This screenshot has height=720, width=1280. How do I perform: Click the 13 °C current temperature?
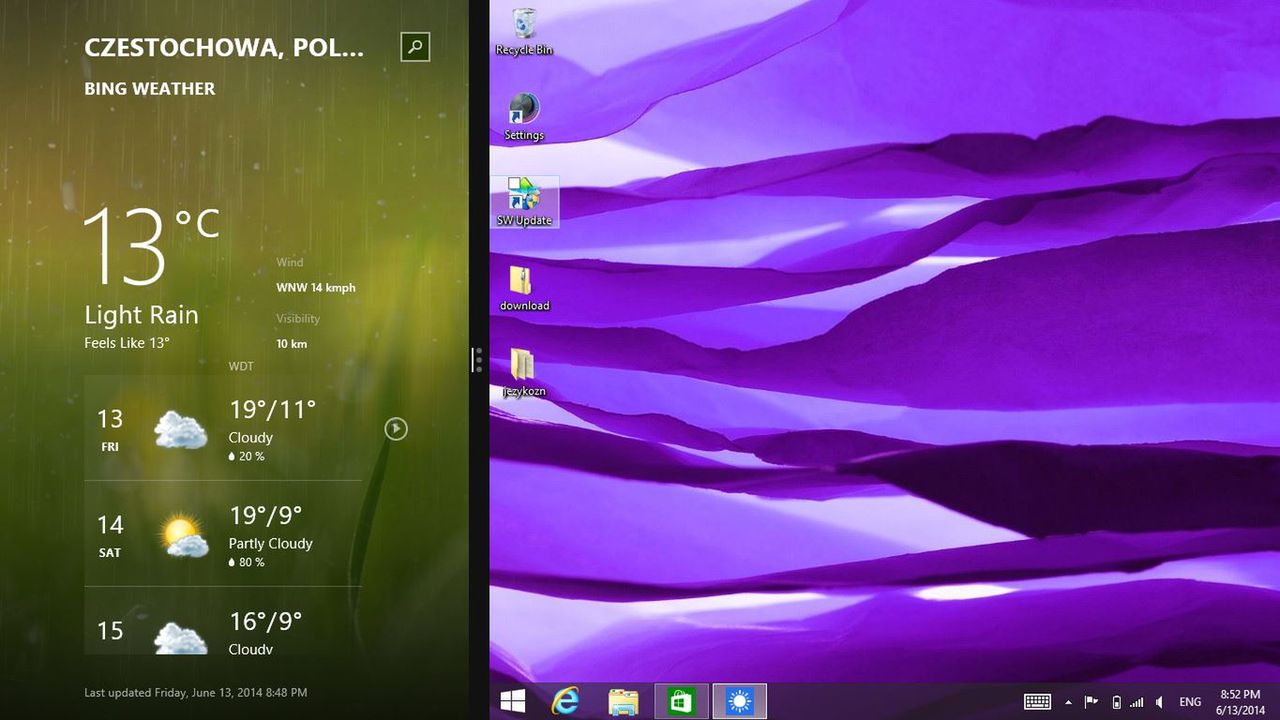tap(151, 246)
